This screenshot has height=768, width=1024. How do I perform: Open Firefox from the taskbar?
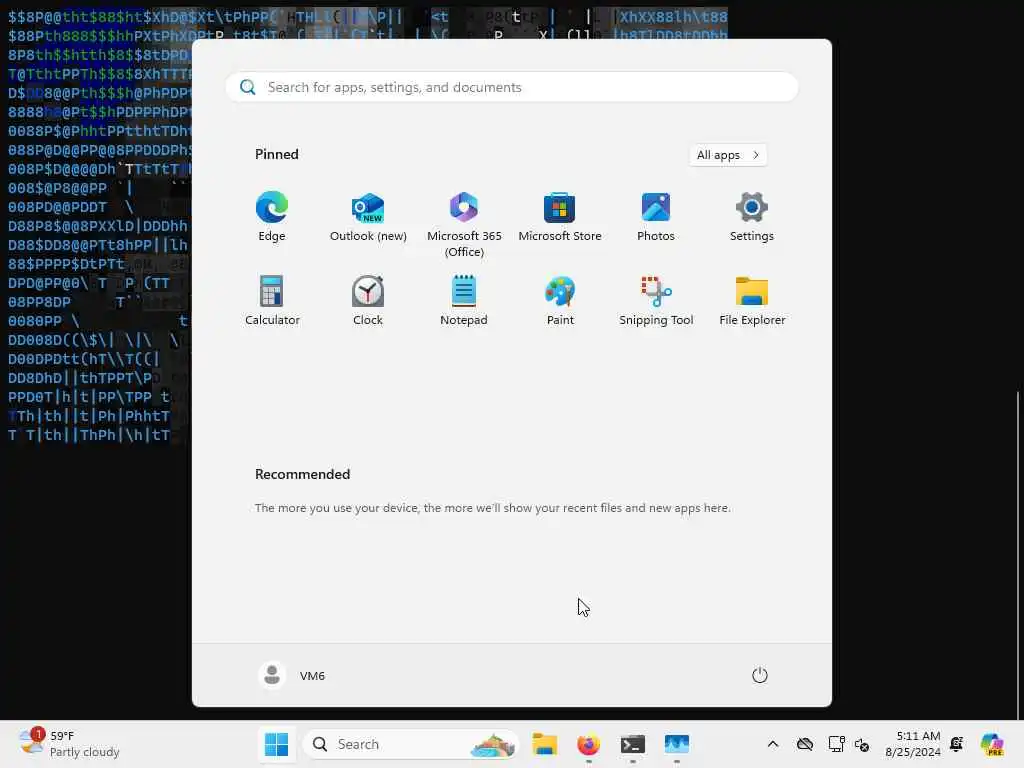pos(588,744)
